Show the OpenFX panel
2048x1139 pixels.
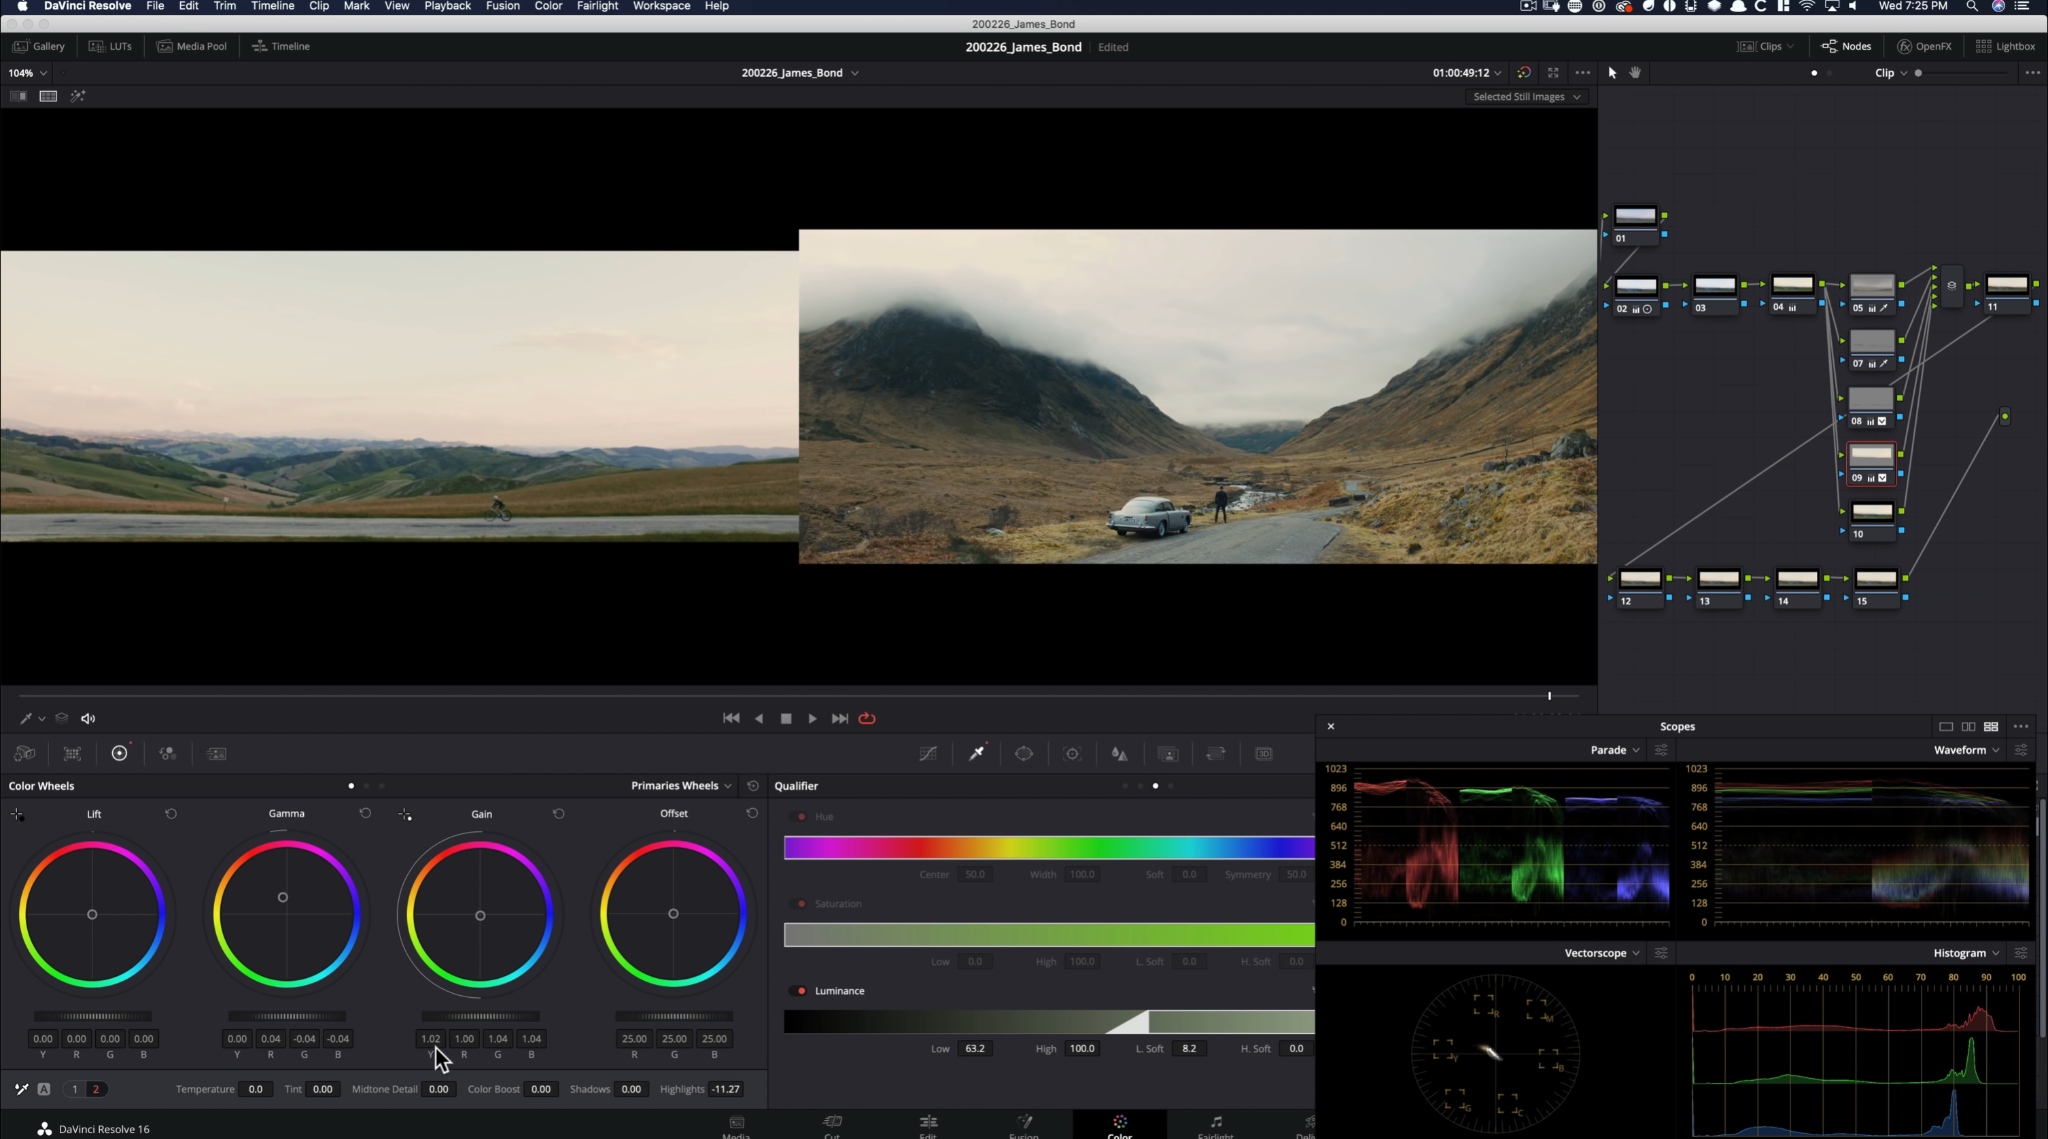(1924, 46)
